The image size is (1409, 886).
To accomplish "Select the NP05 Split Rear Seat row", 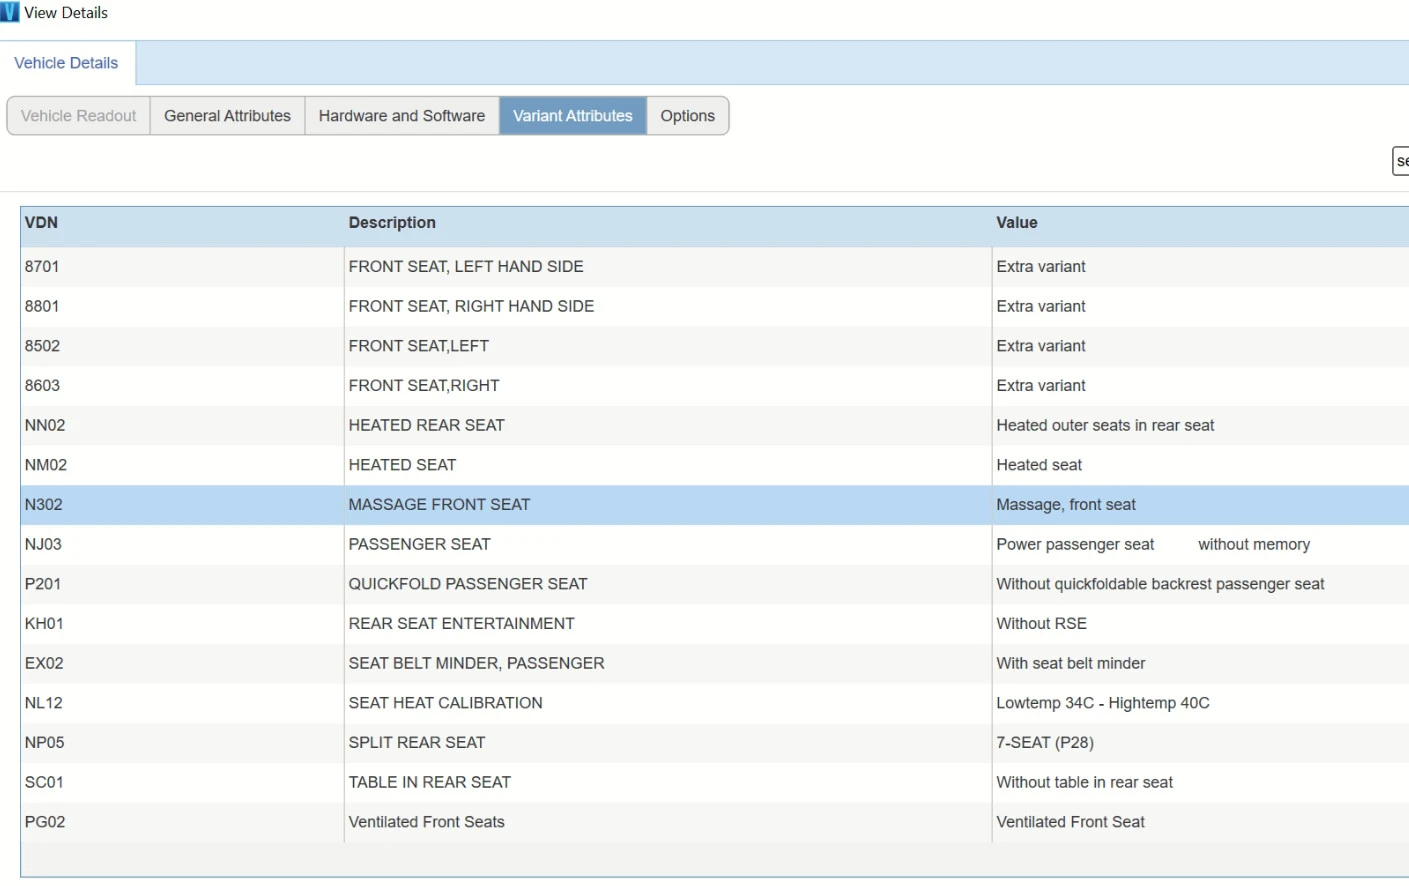I will [x=416, y=743].
